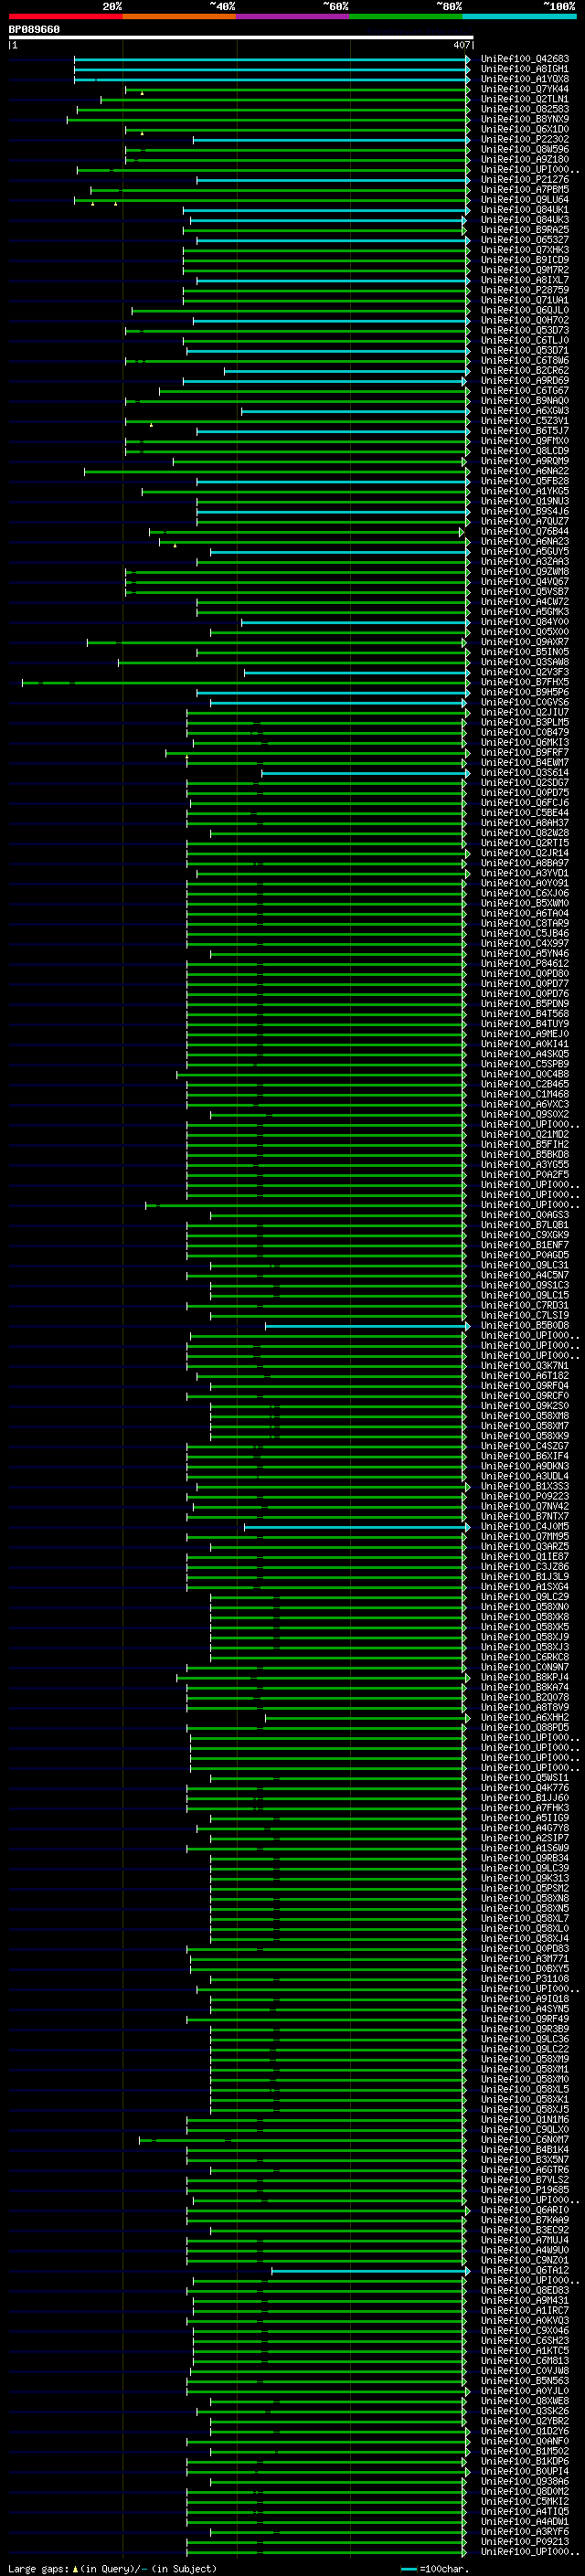Click the BP089660 query name
Viewport: 585px width, 2576px height.
click(x=34, y=29)
